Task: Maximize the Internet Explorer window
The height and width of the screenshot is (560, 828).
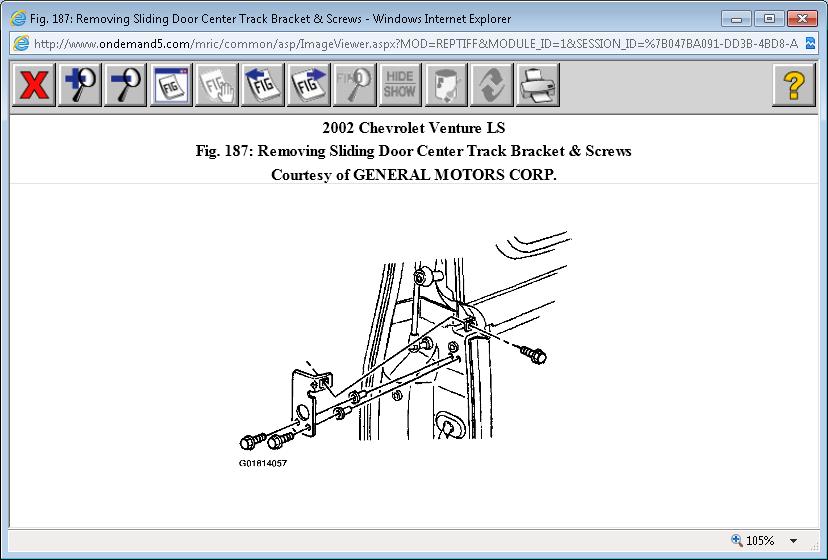Action: point(769,19)
